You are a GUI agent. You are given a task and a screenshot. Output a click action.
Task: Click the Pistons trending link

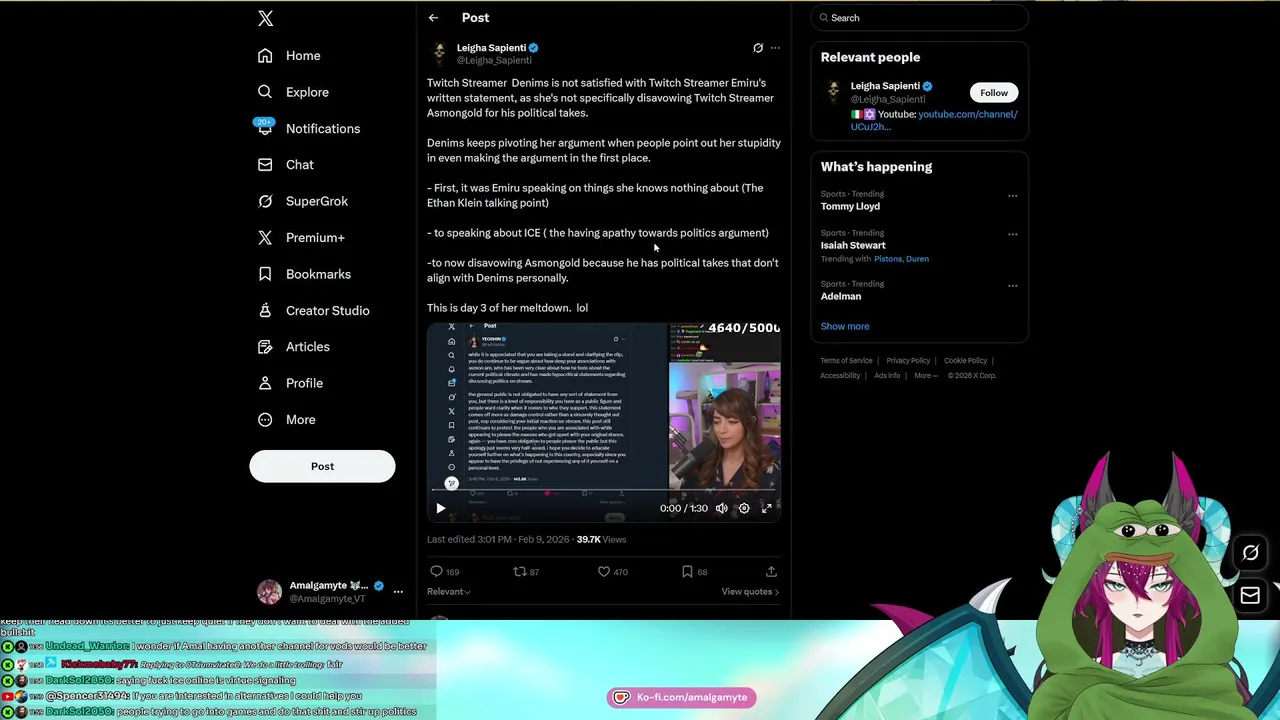coord(886,259)
